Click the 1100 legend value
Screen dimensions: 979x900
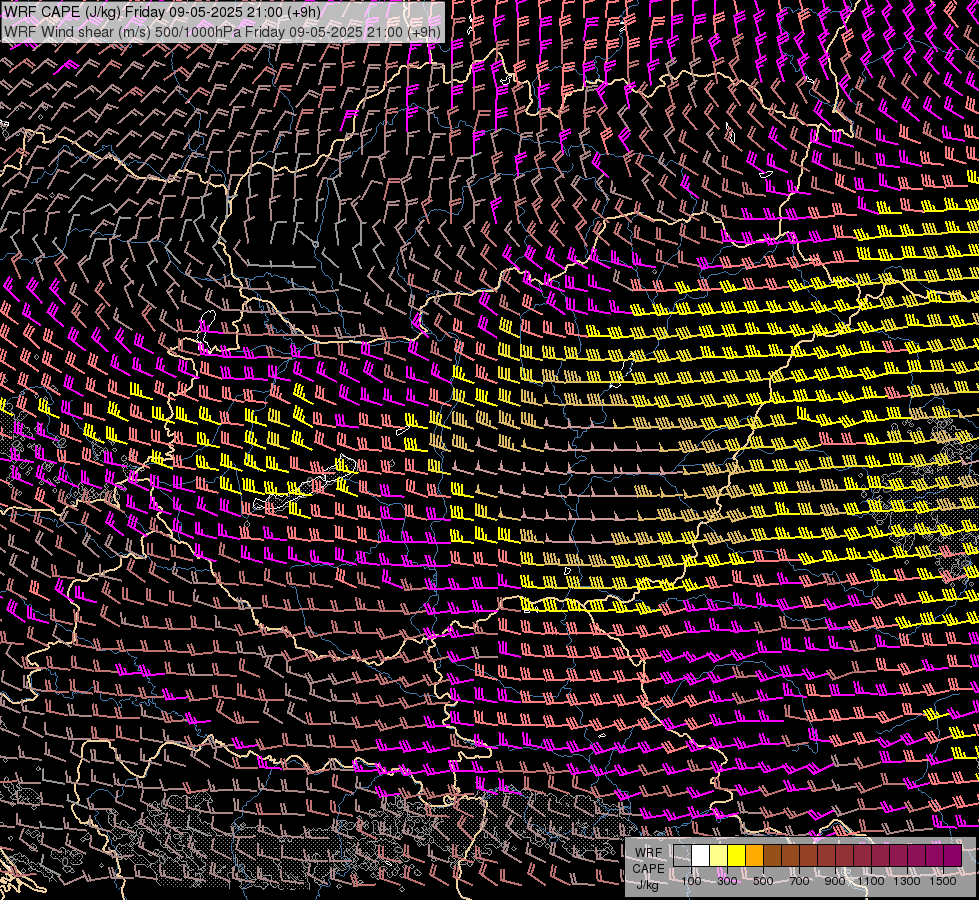(870, 881)
